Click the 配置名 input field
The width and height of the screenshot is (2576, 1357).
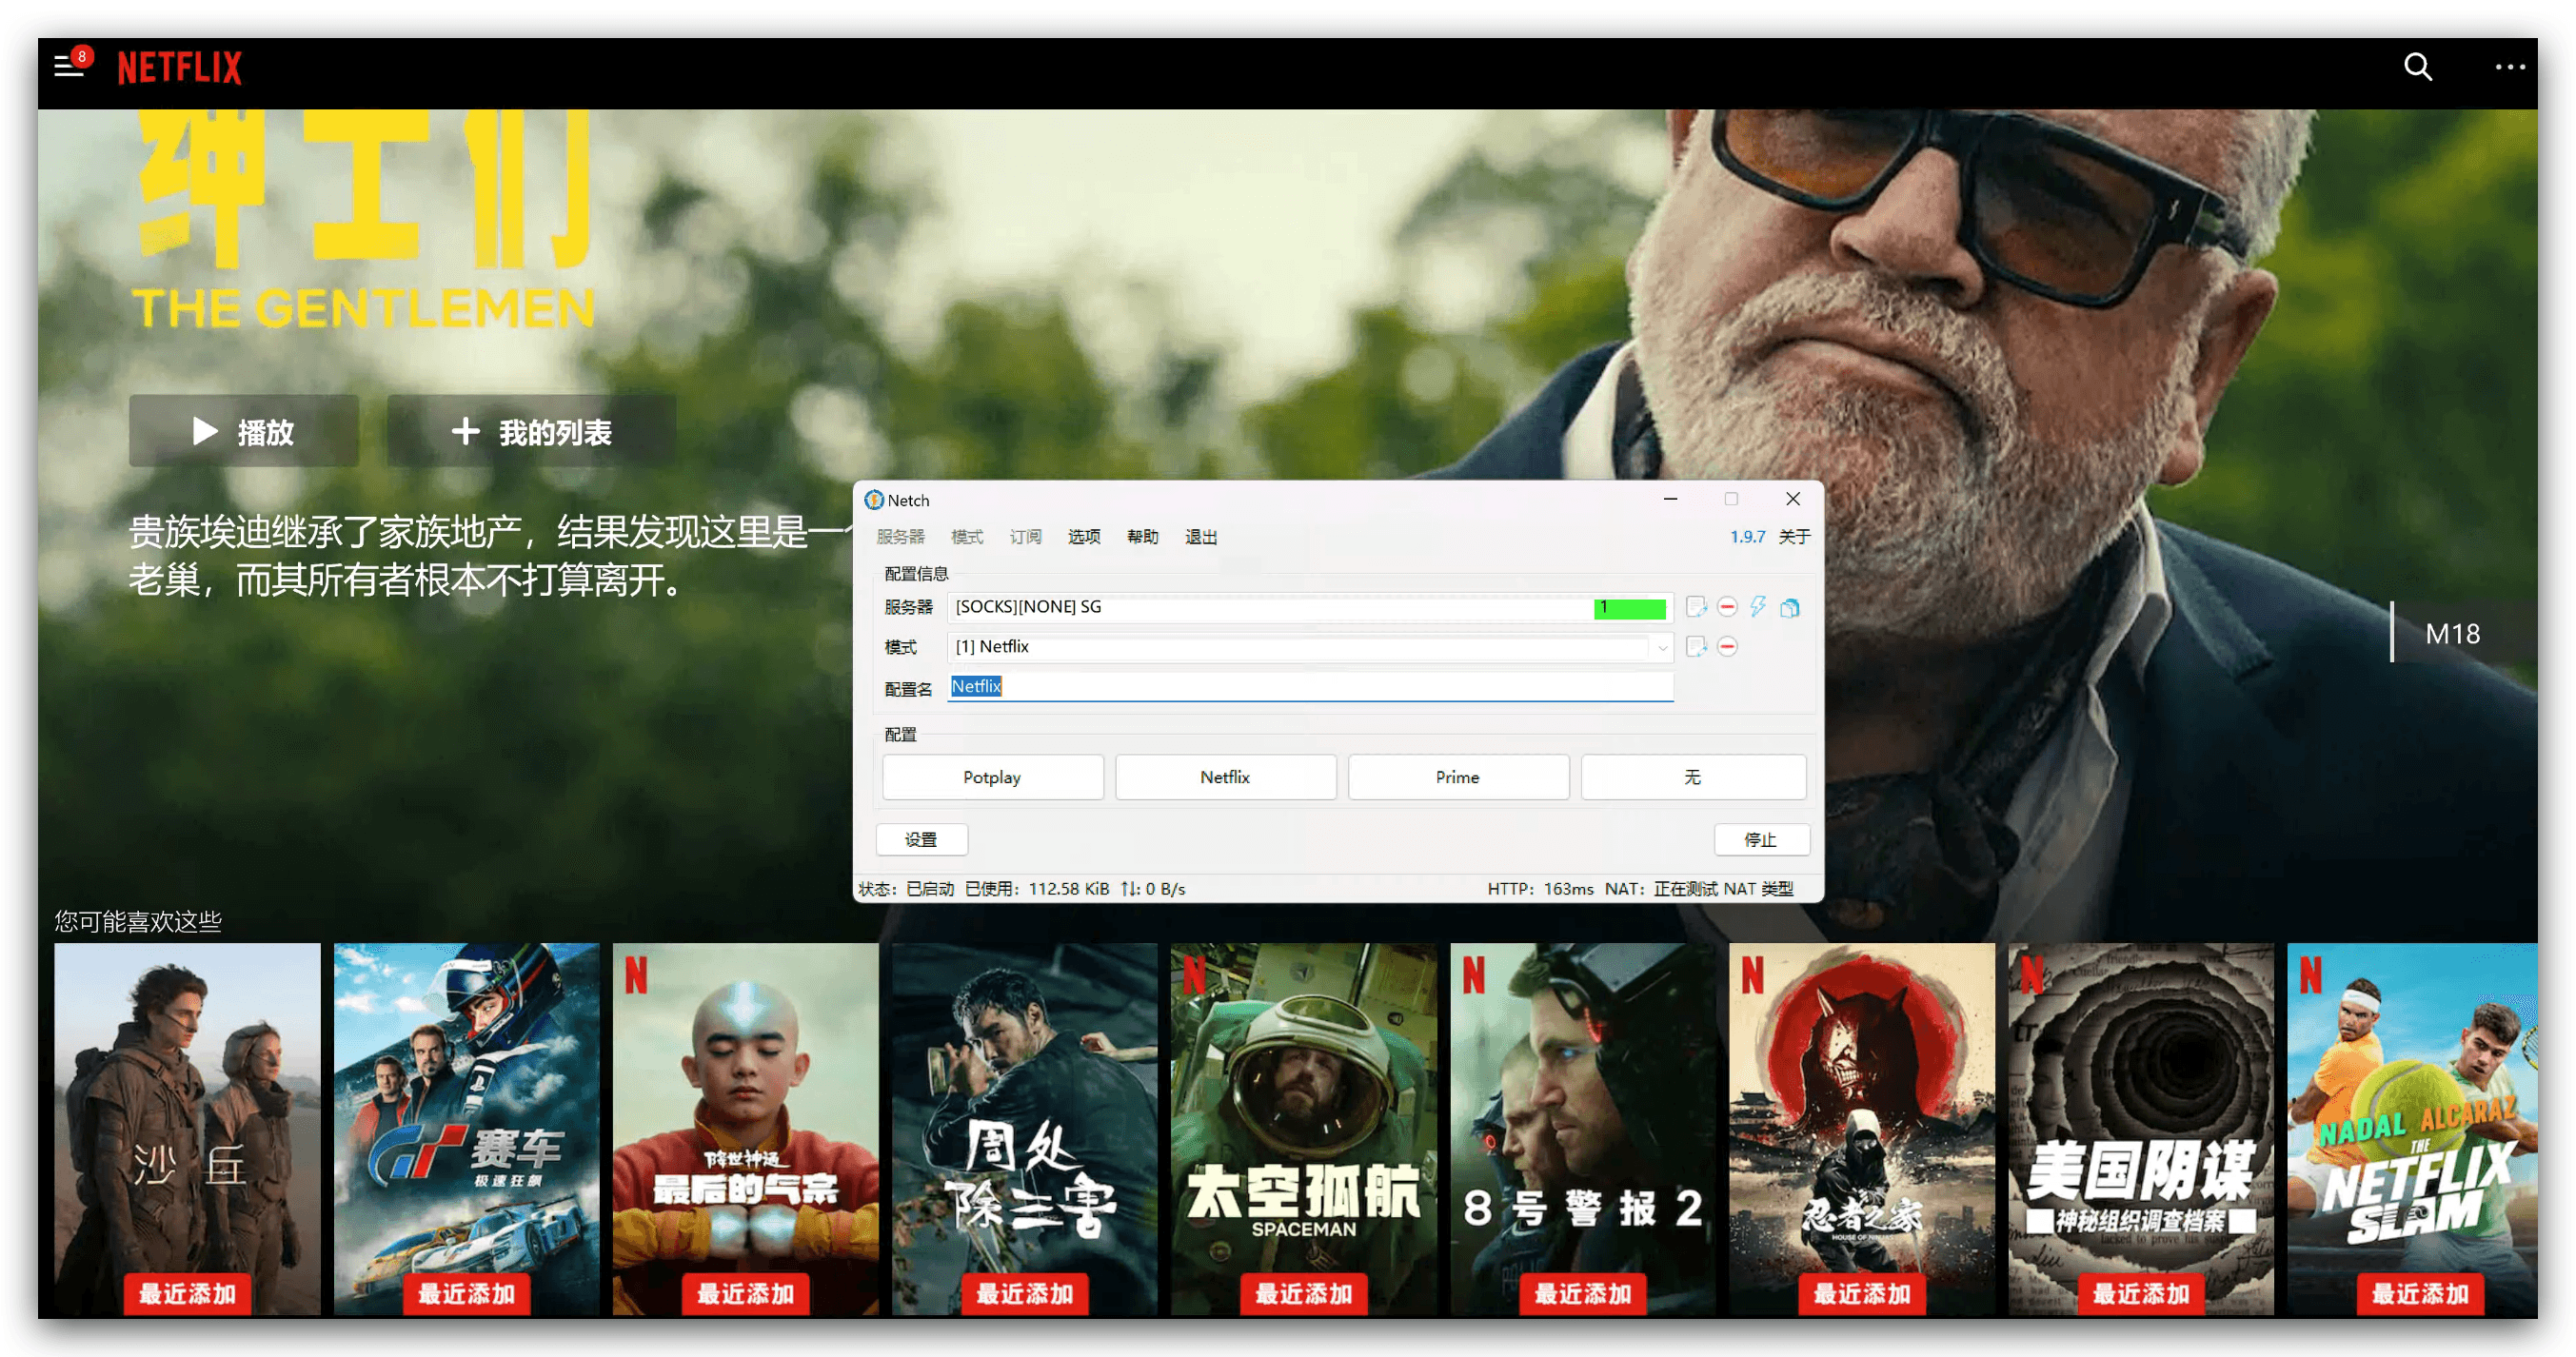point(1310,687)
